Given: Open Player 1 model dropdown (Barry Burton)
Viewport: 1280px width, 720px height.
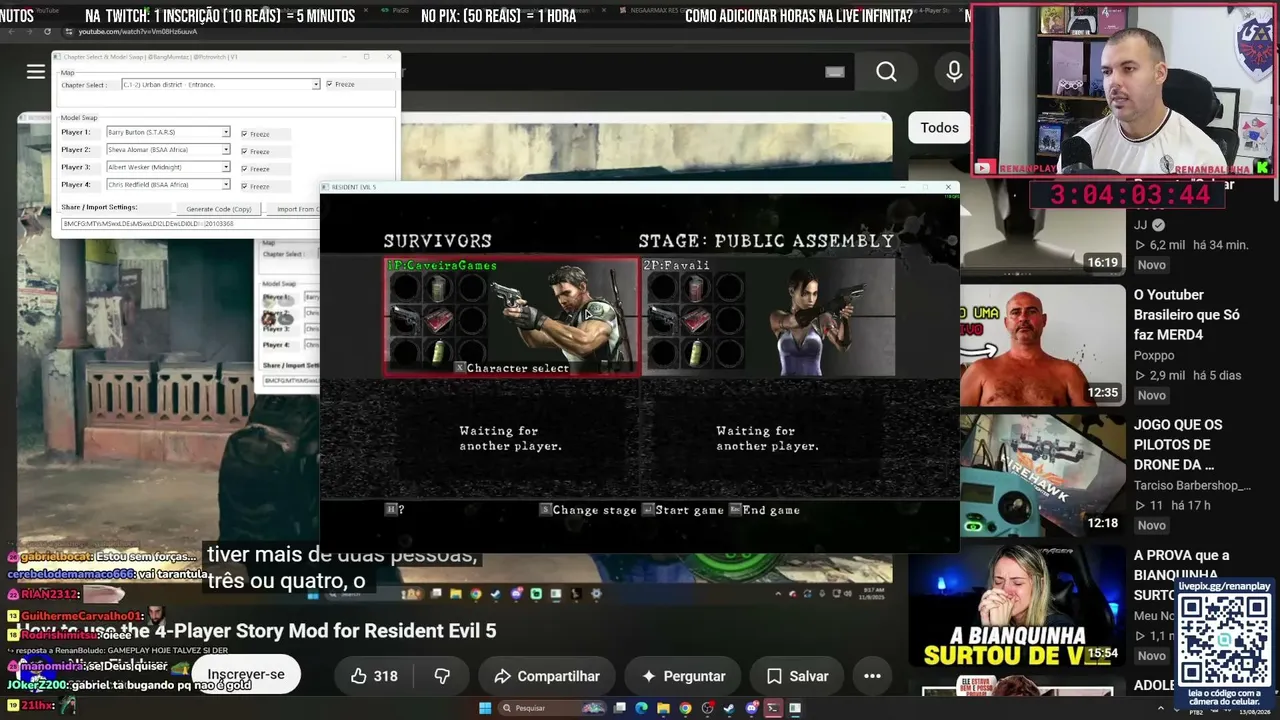Looking at the screenshot, I should click(226, 132).
